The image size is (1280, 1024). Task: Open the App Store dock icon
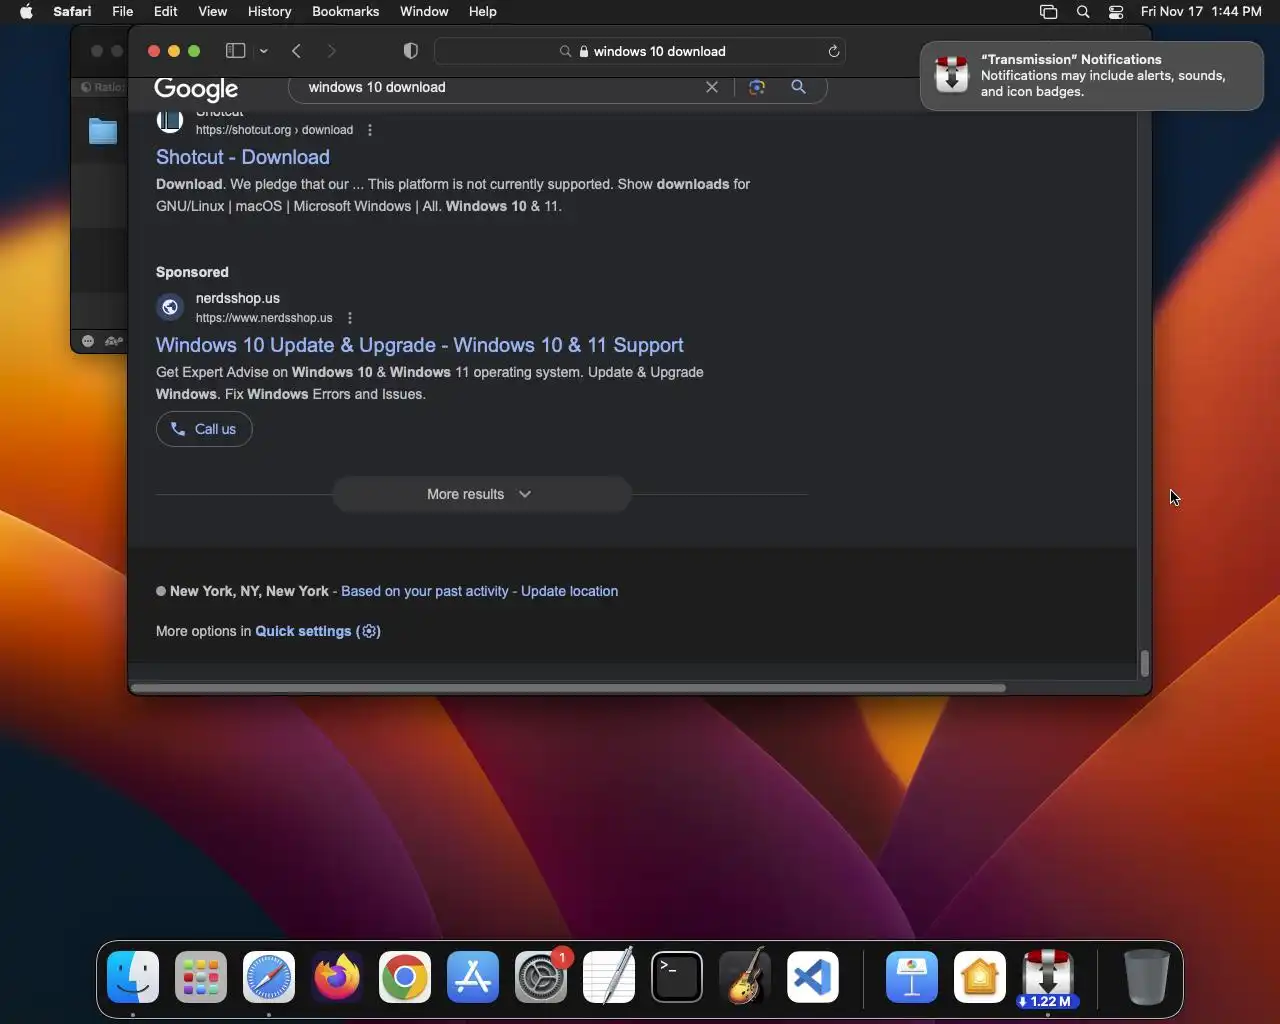(x=473, y=977)
